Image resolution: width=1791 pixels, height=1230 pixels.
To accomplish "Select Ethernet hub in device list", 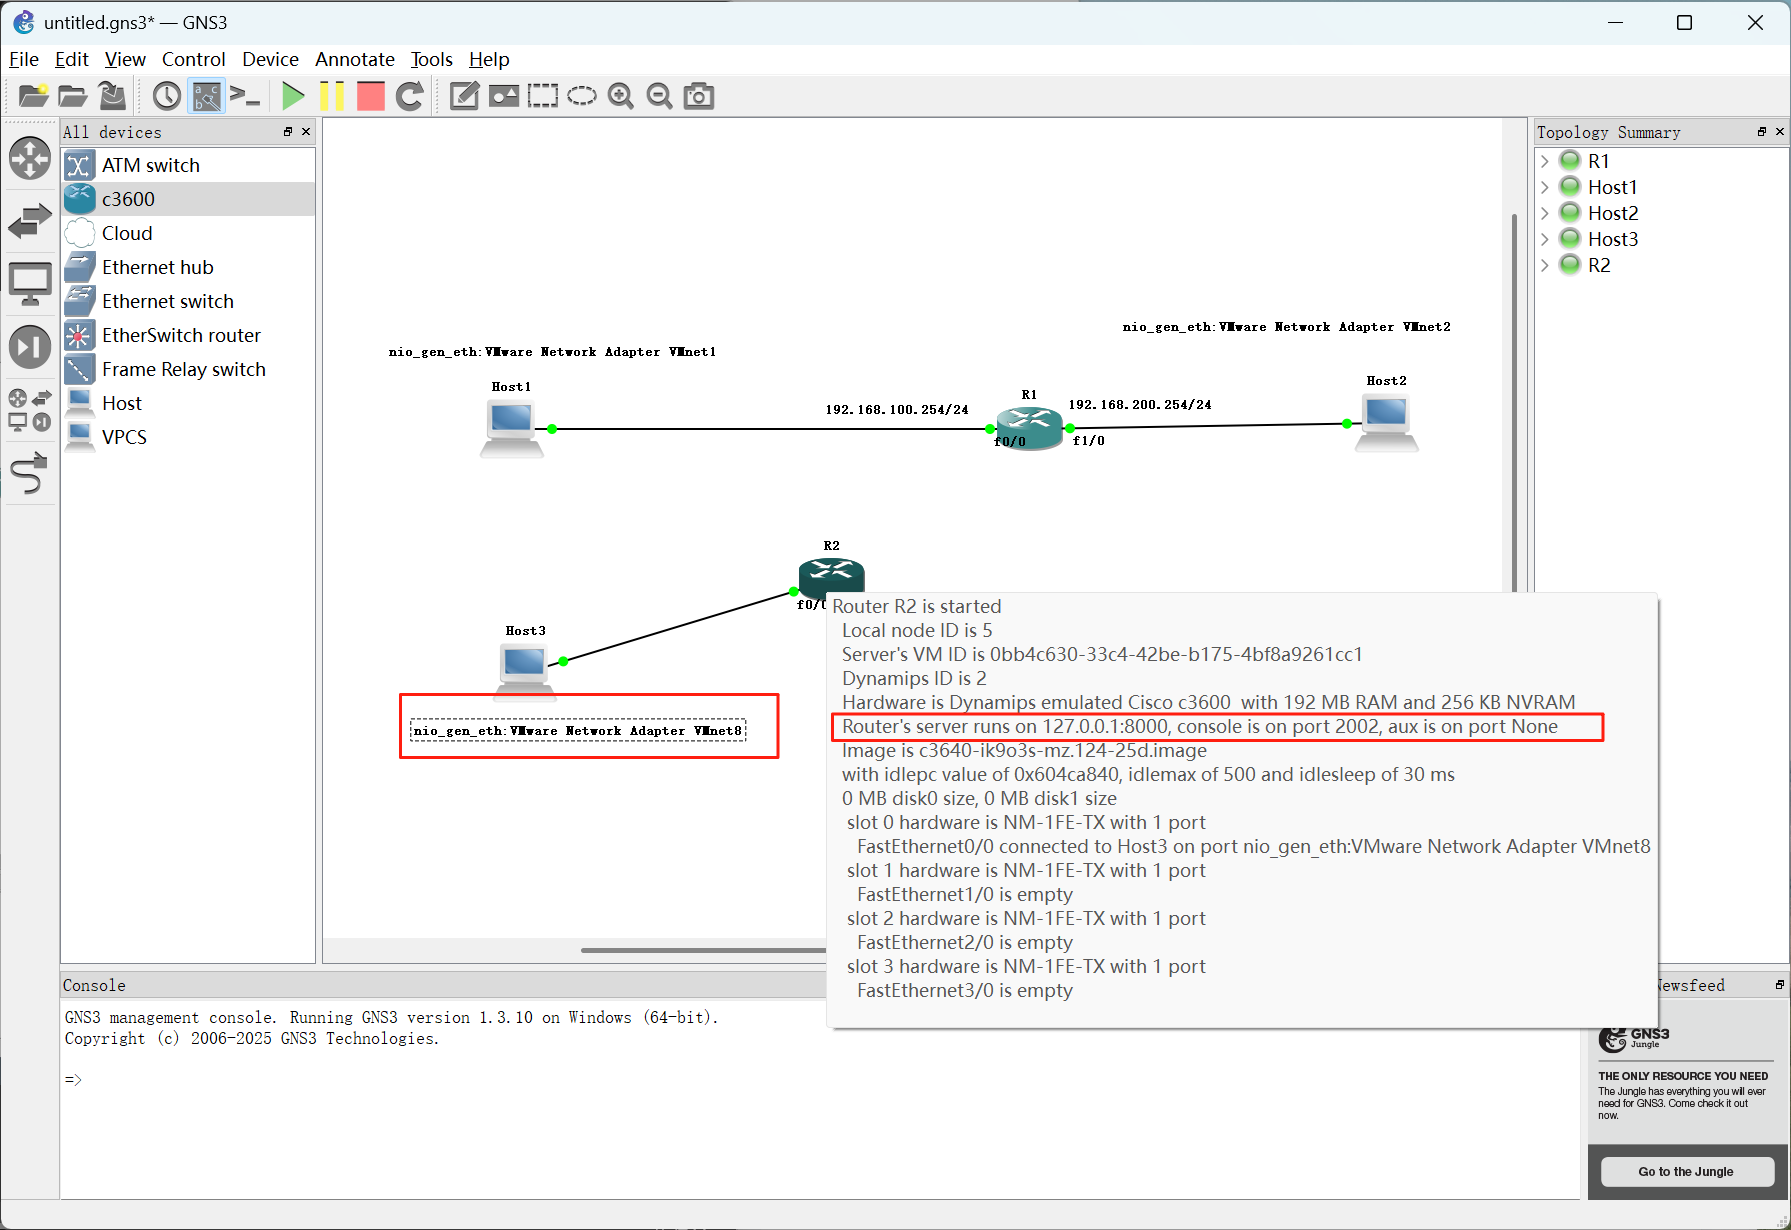I will (x=188, y=267).
